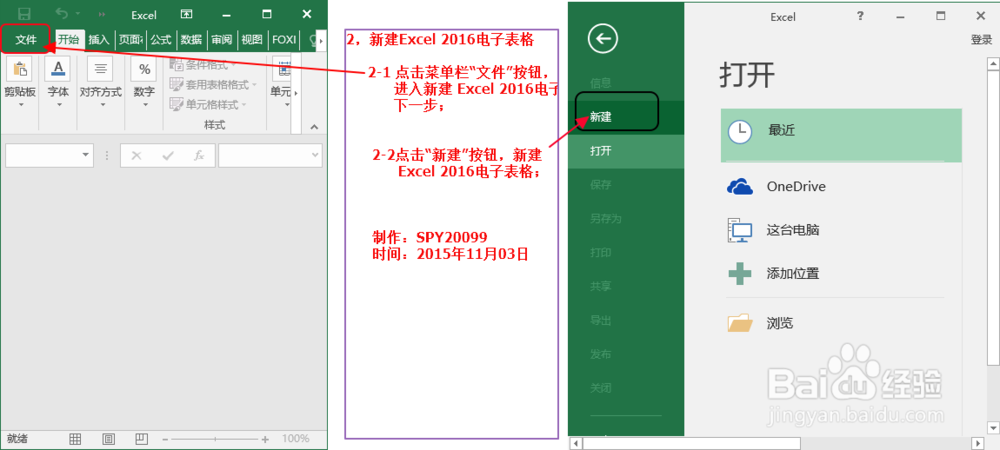This screenshot has height=450, width=1000.
Task: Switch to the FOXI ribbon tab
Action: click(x=284, y=40)
